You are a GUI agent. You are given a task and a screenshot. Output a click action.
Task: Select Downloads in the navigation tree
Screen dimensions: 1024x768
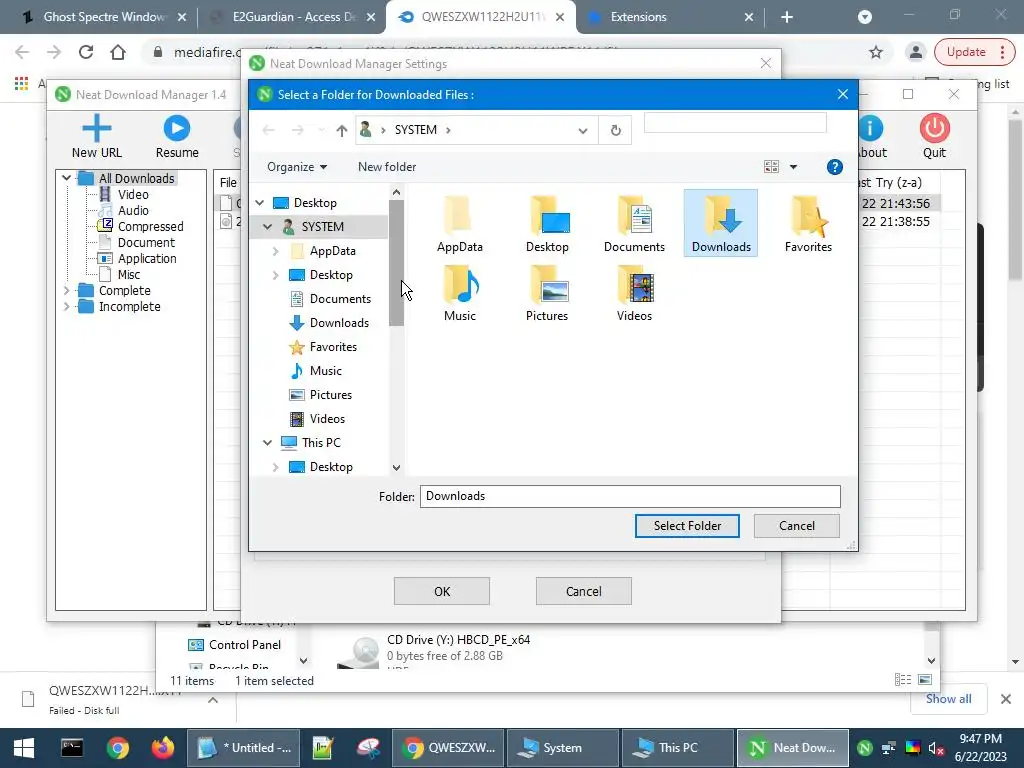coord(339,323)
